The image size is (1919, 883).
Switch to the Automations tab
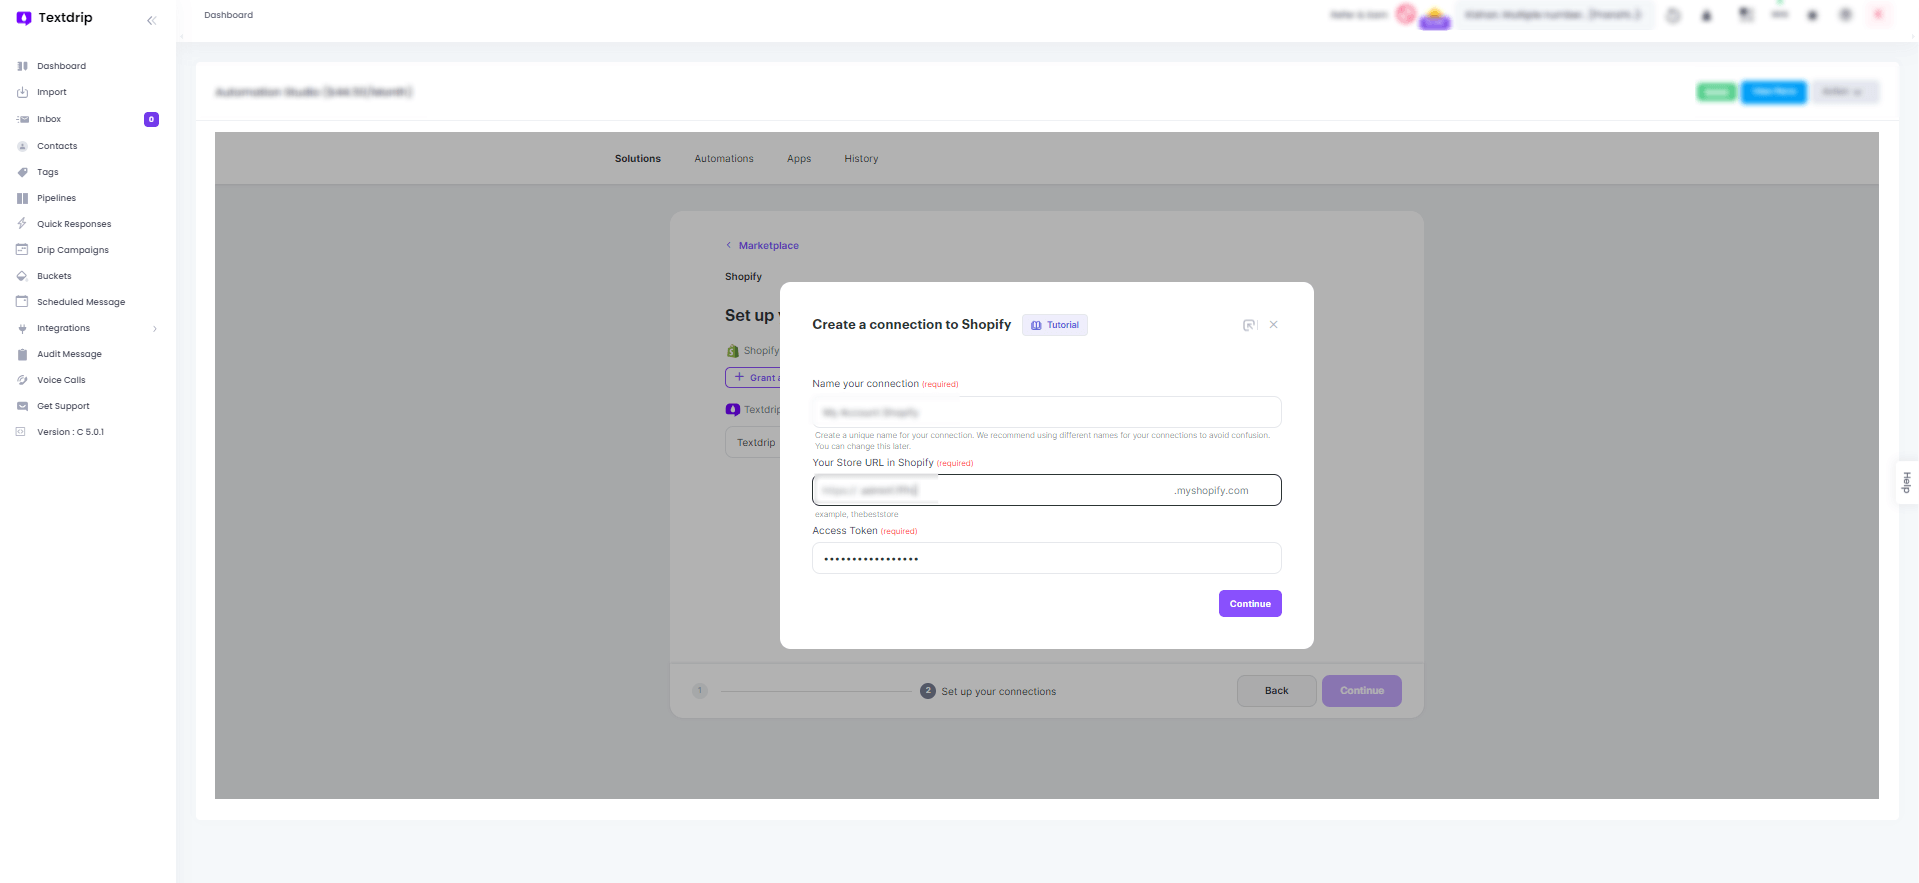coord(724,159)
